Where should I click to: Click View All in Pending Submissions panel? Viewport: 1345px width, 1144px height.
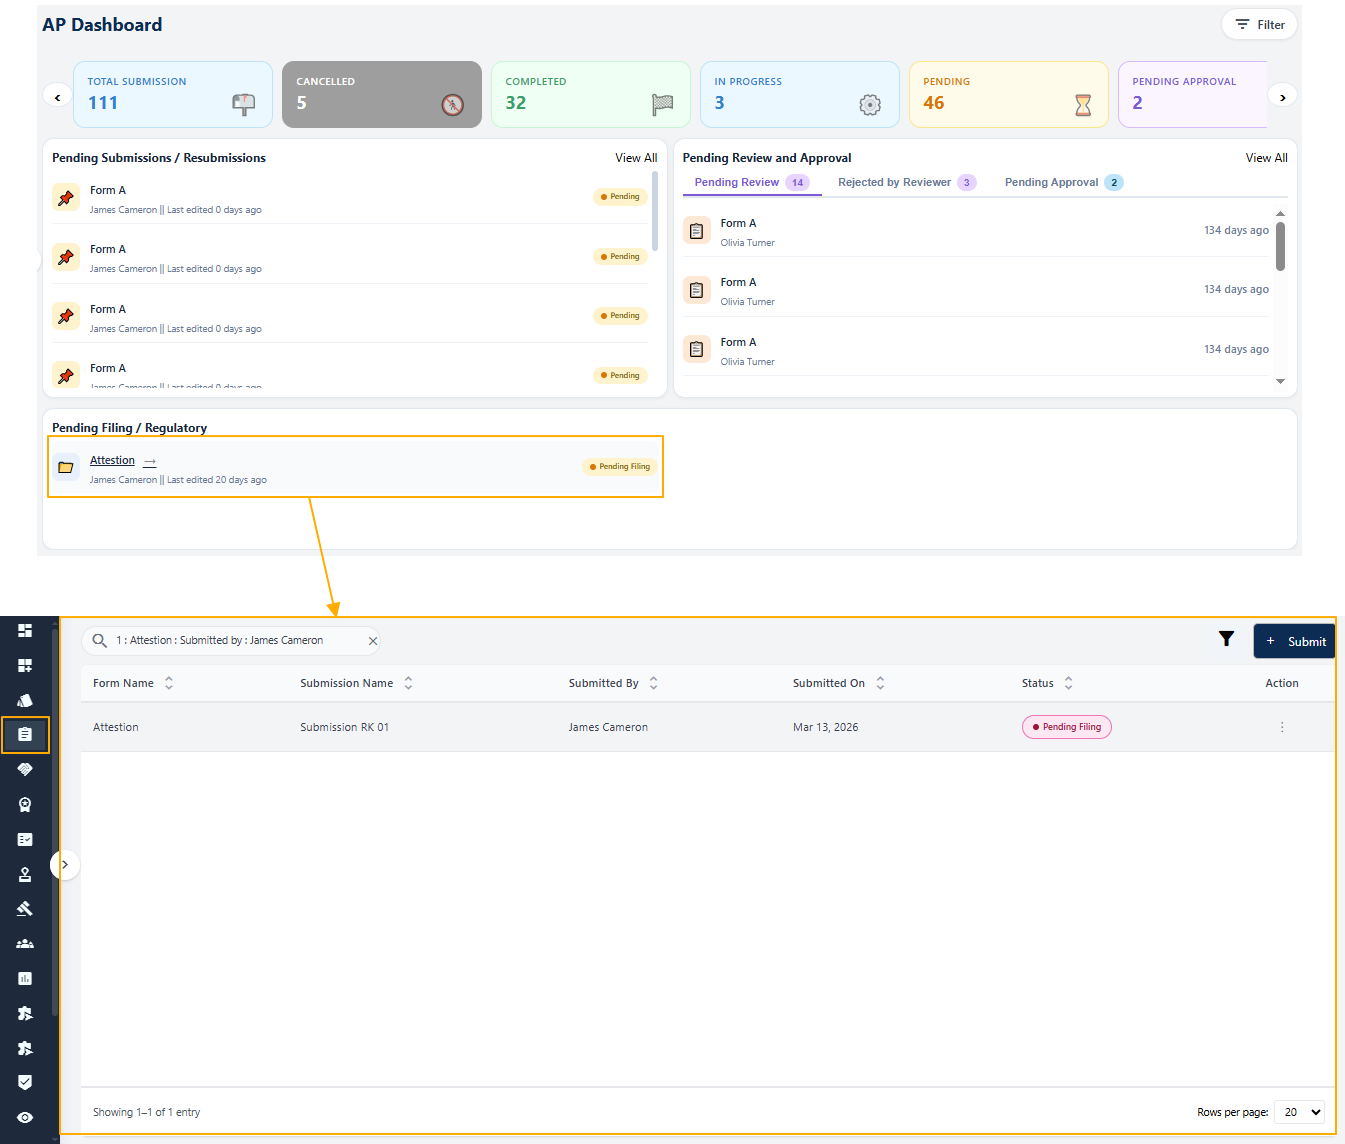[x=636, y=158]
